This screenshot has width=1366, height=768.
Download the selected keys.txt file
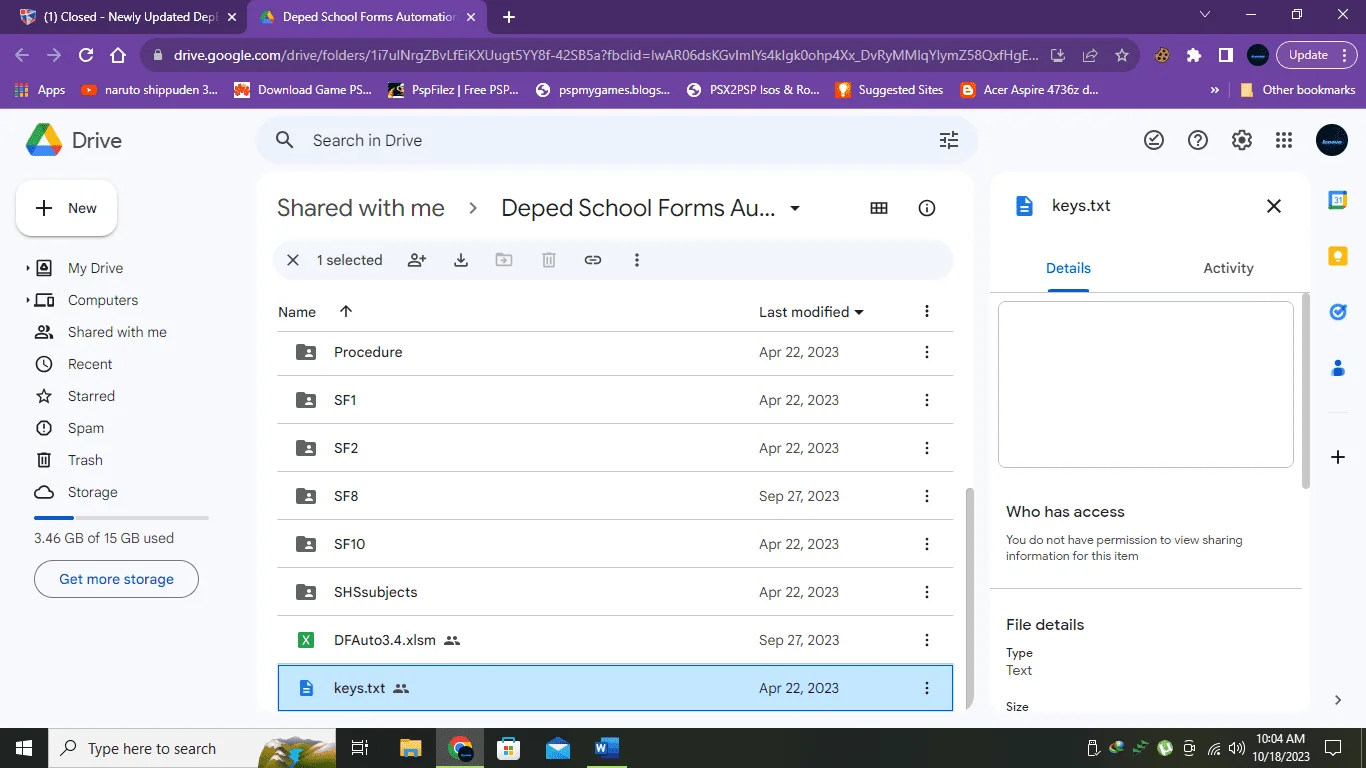coord(461,260)
